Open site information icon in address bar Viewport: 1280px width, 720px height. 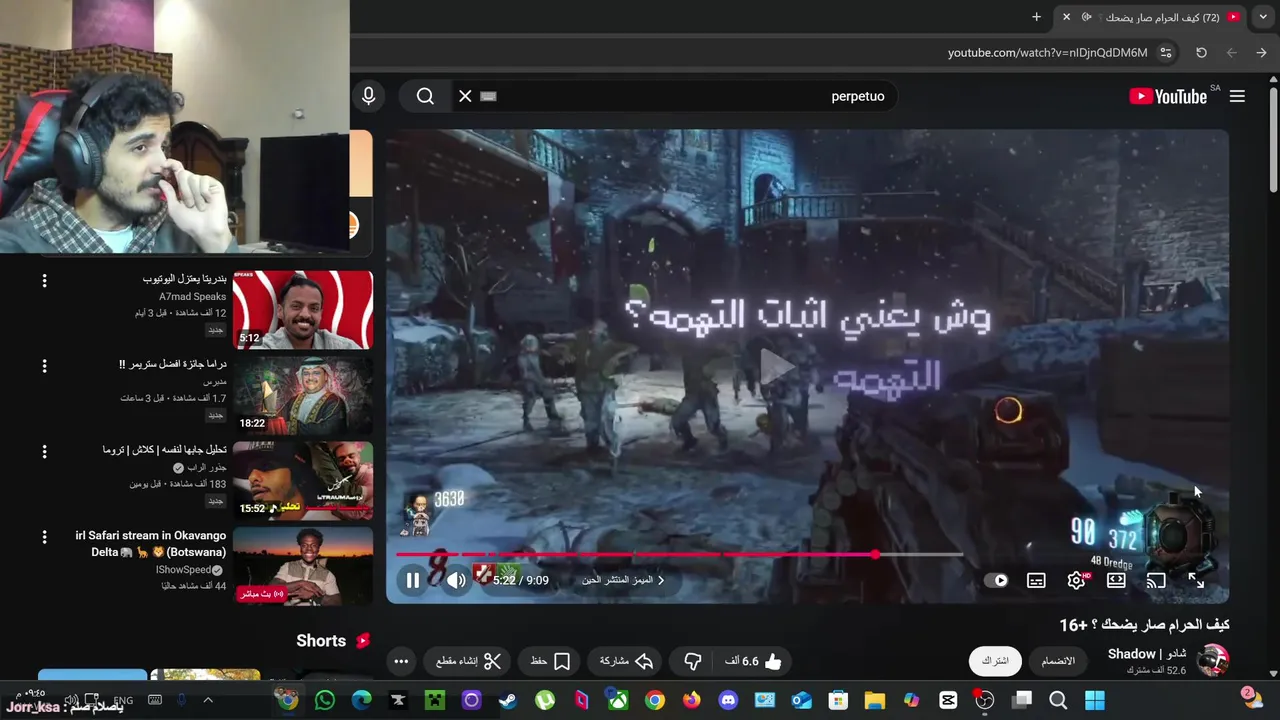[x=1165, y=53]
